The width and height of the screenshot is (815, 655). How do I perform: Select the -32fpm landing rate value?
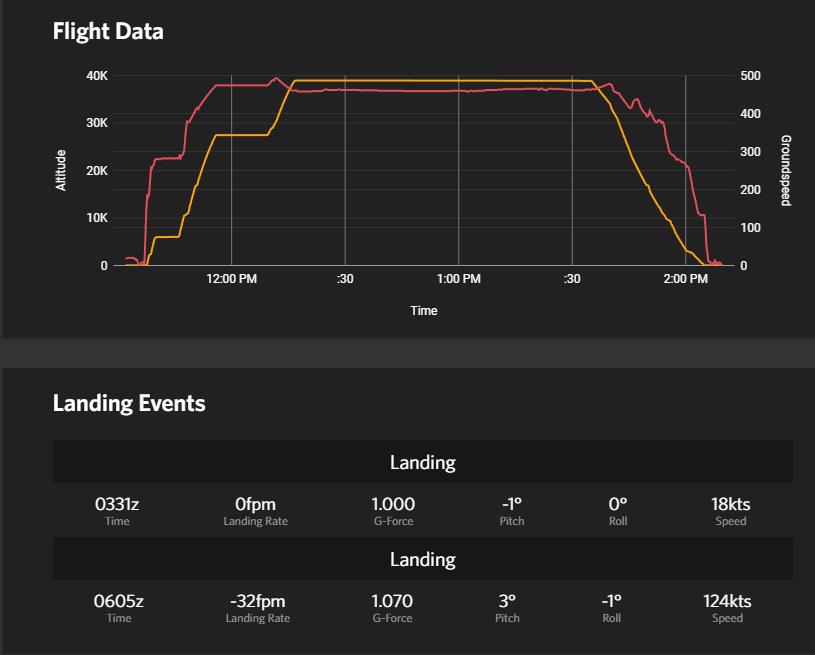pos(257,601)
